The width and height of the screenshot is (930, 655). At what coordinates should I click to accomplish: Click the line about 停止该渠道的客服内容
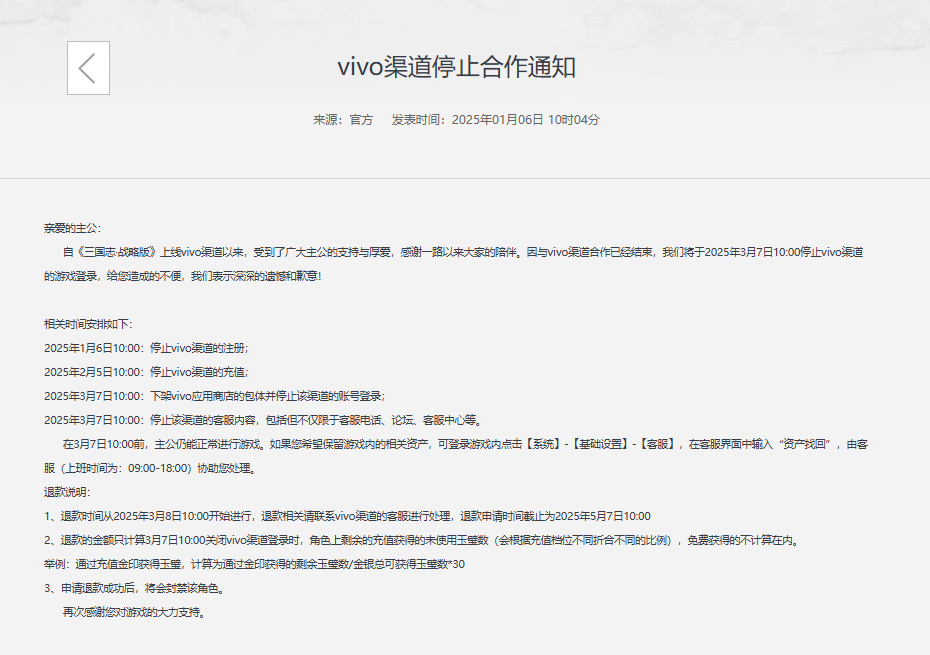click(x=265, y=421)
